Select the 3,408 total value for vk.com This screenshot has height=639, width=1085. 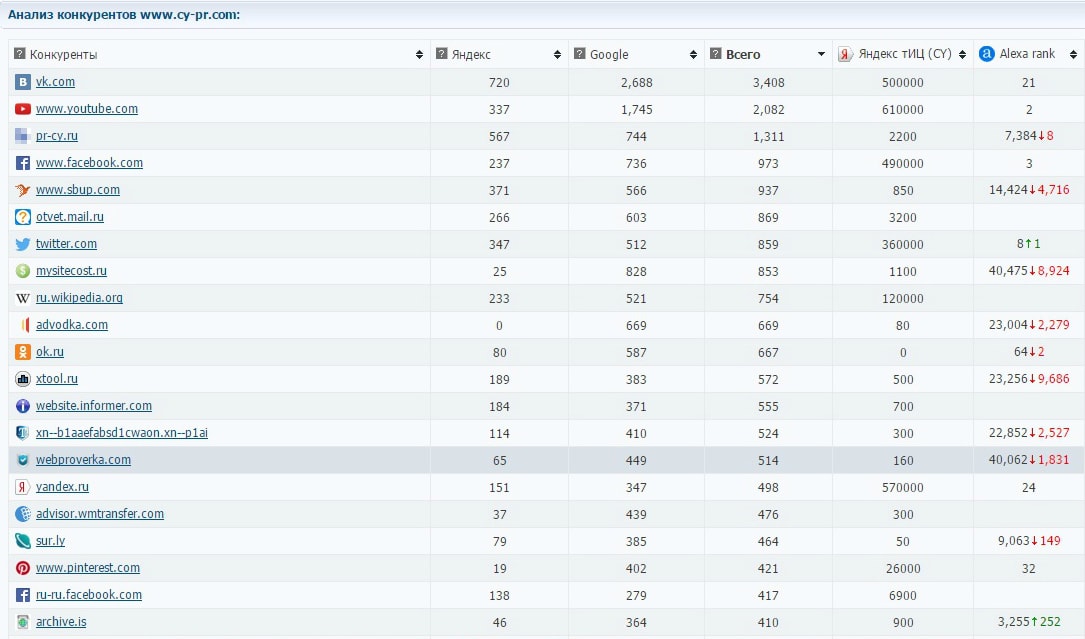pos(768,82)
